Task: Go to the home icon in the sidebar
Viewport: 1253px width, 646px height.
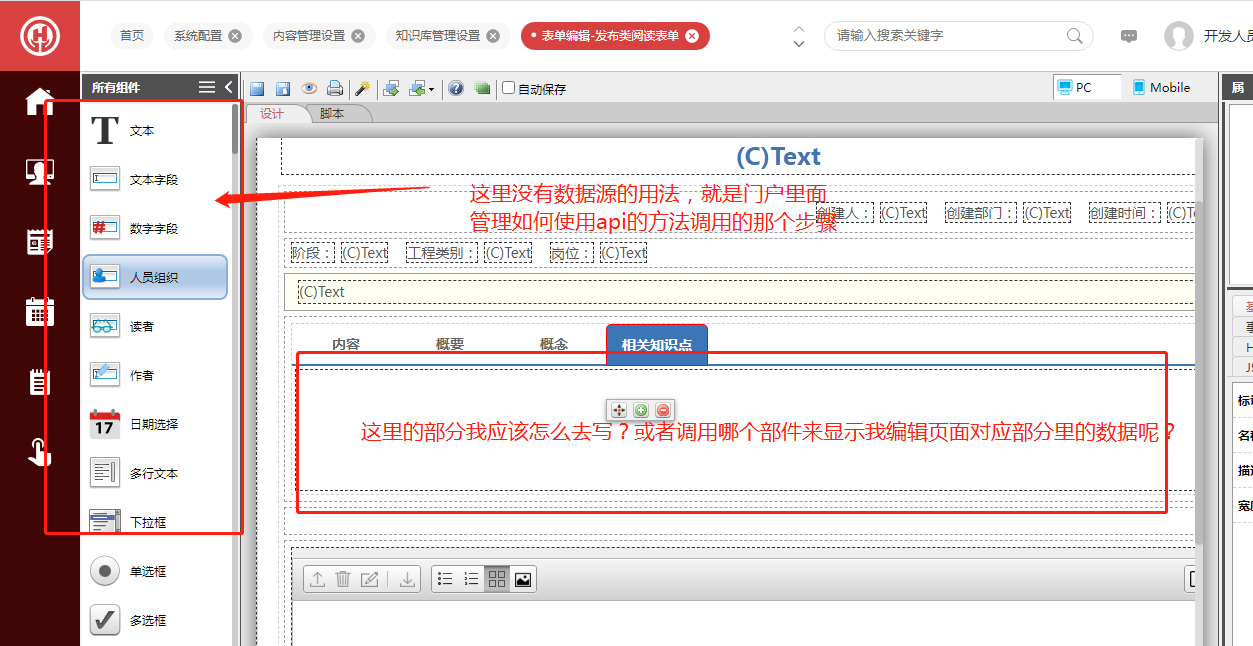Action: point(40,101)
